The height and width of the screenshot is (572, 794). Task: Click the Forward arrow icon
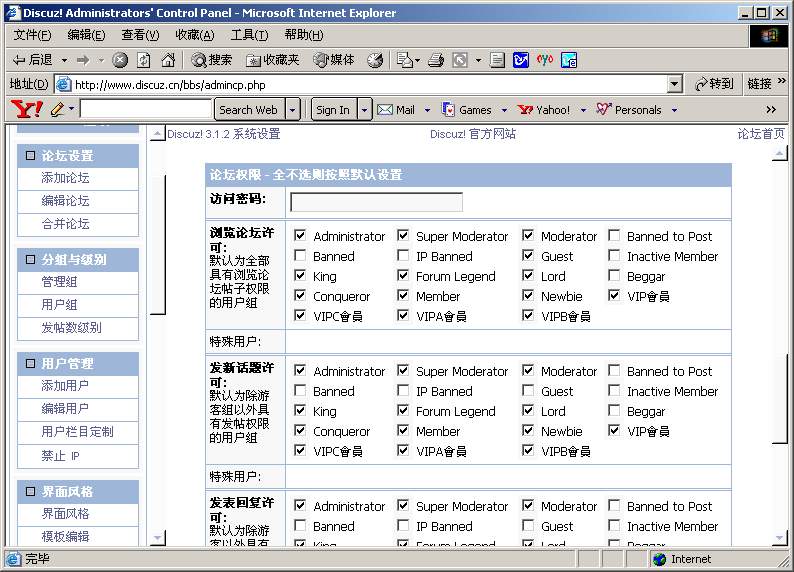click(83, 60)
